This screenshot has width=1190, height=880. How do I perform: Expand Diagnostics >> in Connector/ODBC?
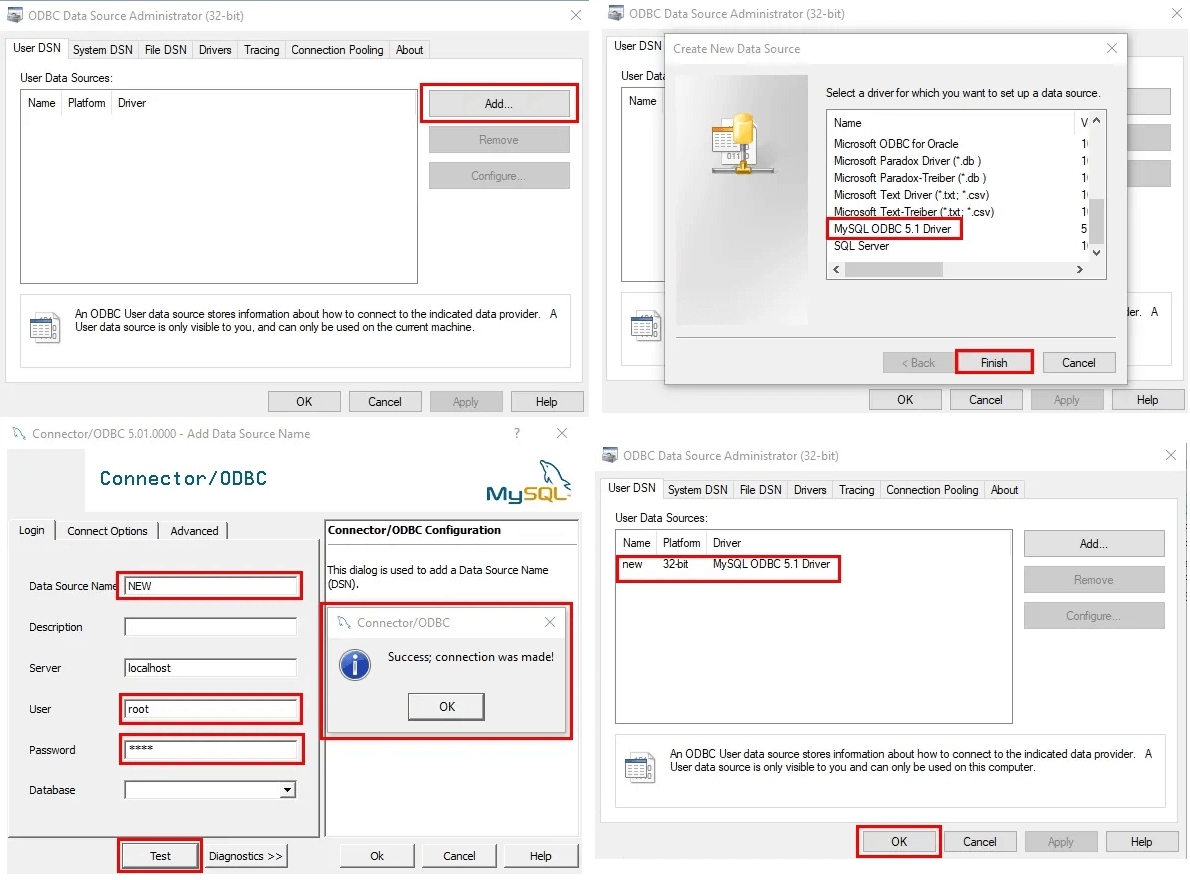point(245,856)
